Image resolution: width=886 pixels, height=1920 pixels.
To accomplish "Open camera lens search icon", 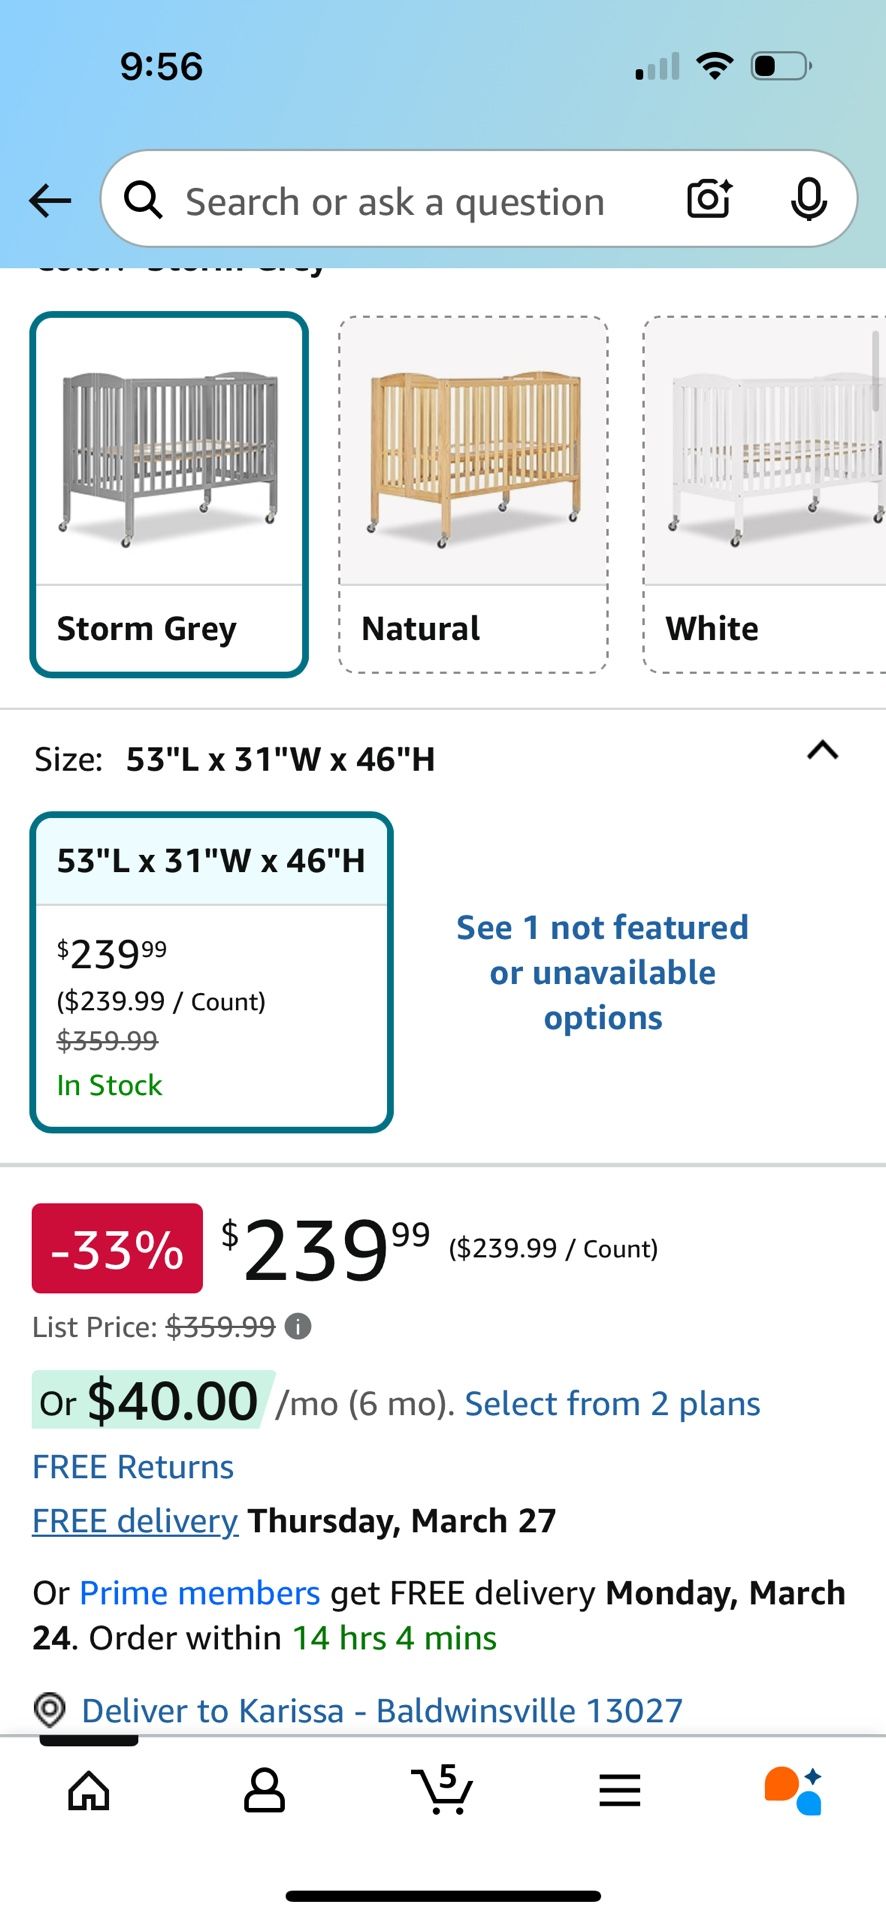I will (x=709, y=199).
